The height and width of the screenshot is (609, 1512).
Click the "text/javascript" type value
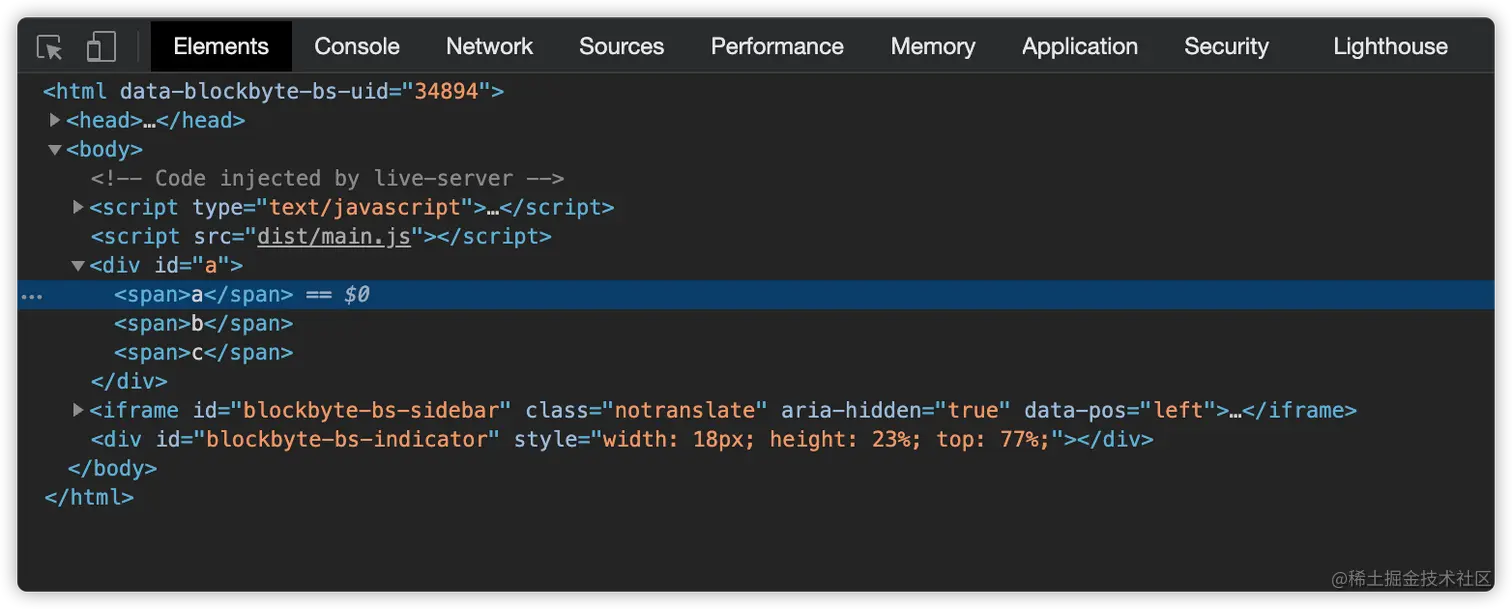click(364, 208)
